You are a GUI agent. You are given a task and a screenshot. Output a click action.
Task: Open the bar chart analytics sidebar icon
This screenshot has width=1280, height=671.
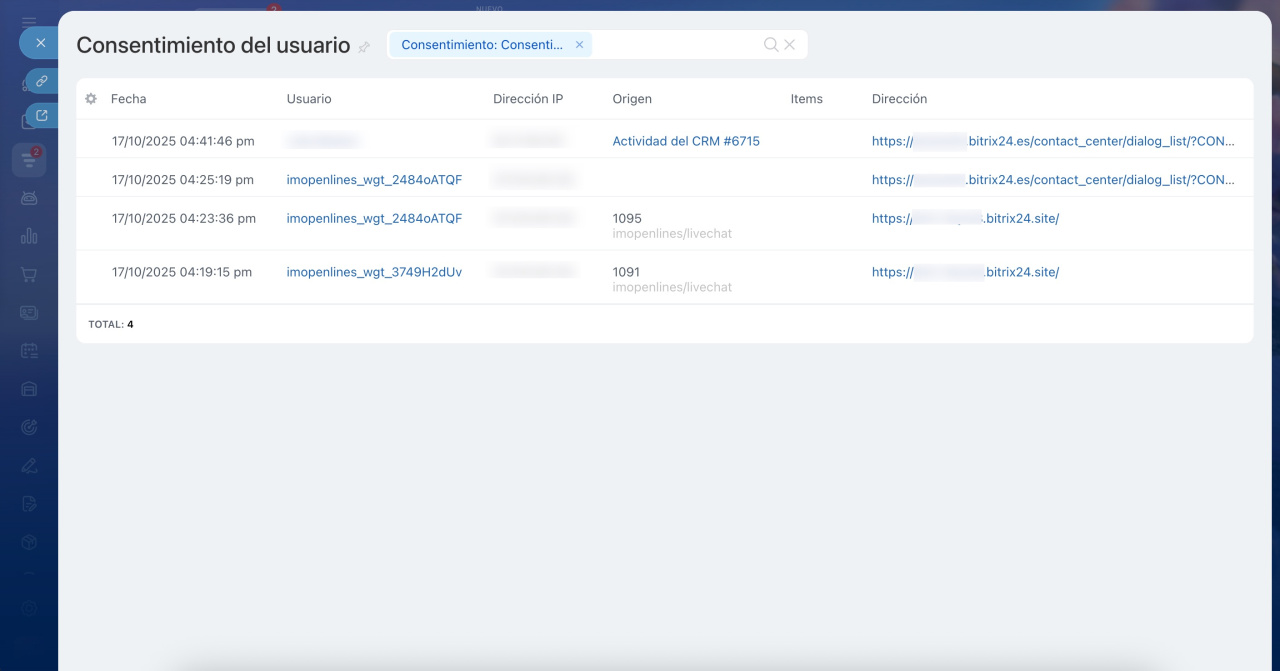29,236
